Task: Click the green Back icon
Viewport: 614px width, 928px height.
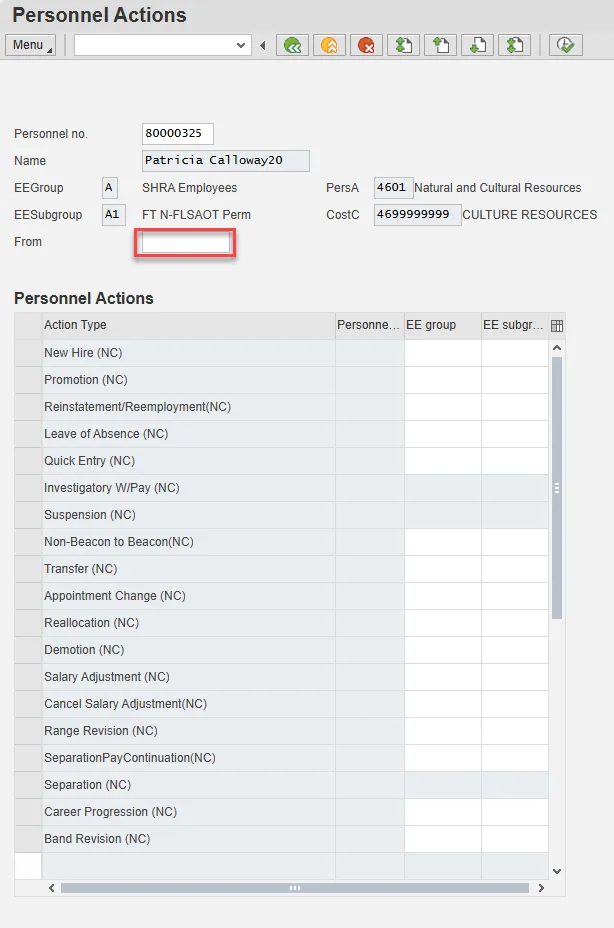Action: [292, 45]
